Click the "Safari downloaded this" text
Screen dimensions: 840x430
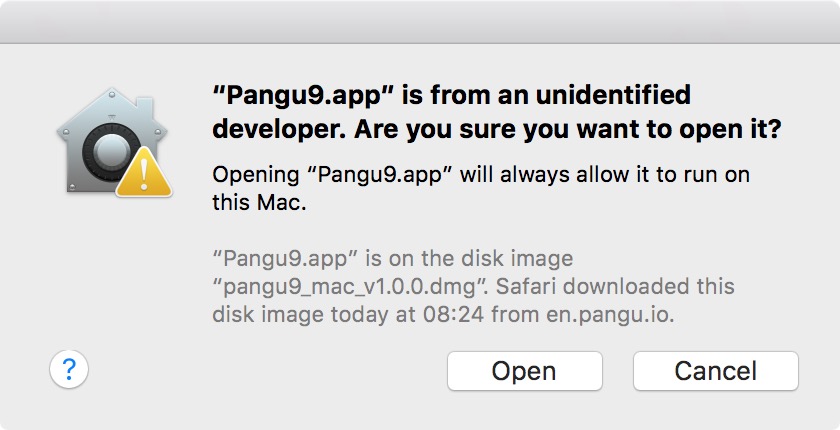tap(615, 286)
